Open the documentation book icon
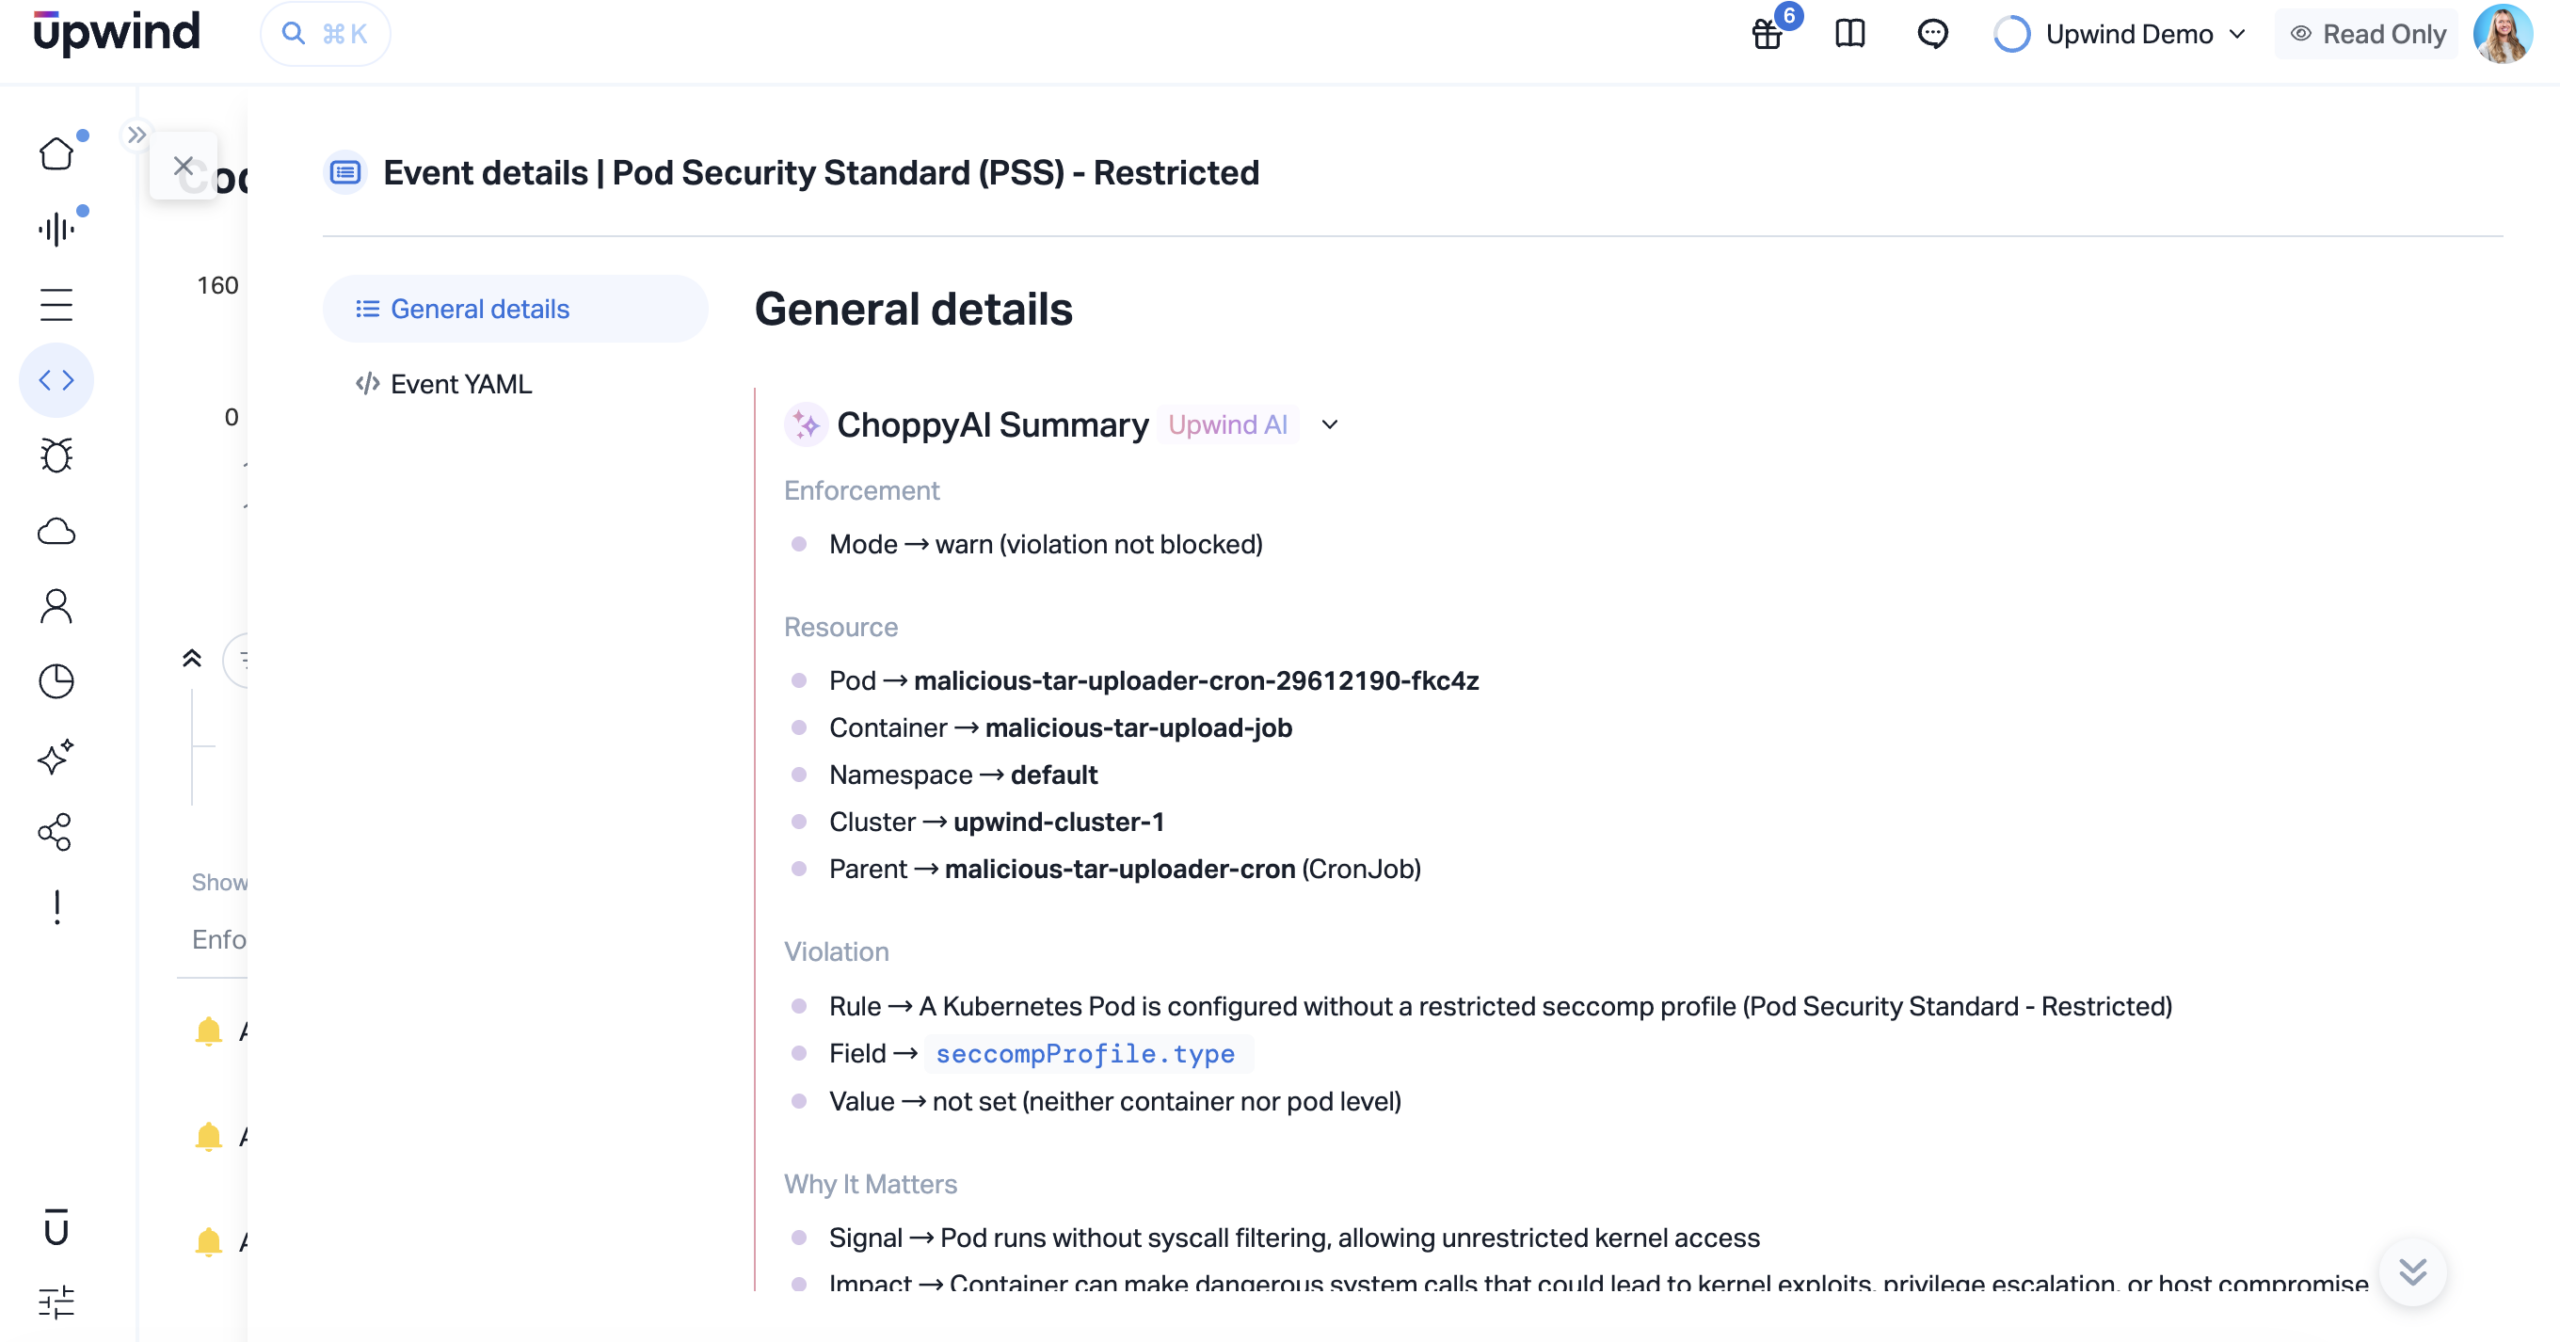Screen dimensions: 2560x1342 click(x=1850, y=34)
